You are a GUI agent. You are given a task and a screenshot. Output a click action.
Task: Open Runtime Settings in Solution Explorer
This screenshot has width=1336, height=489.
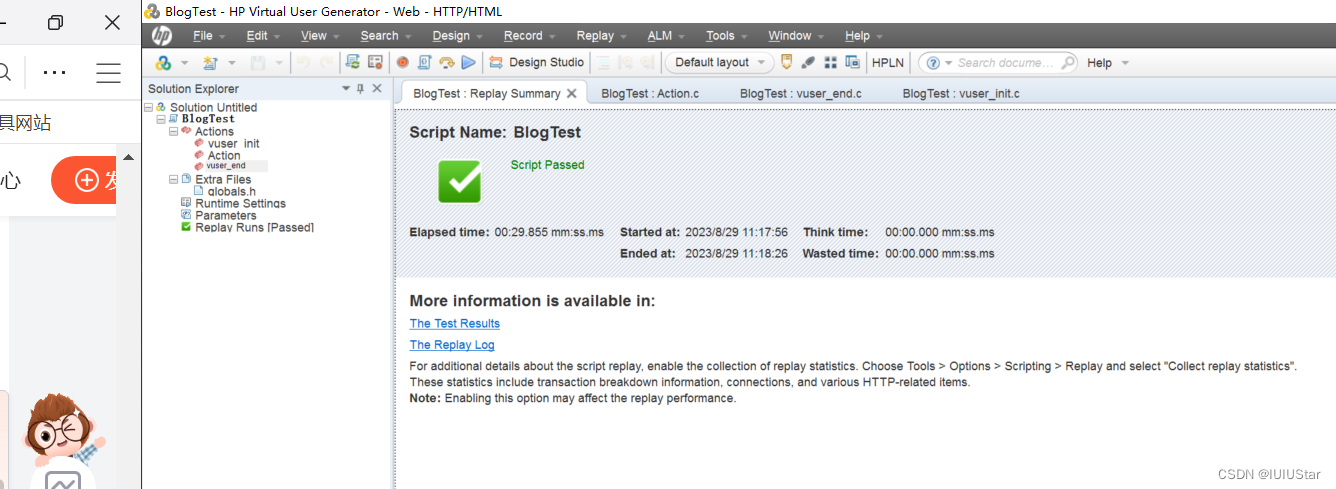point(240,203)
